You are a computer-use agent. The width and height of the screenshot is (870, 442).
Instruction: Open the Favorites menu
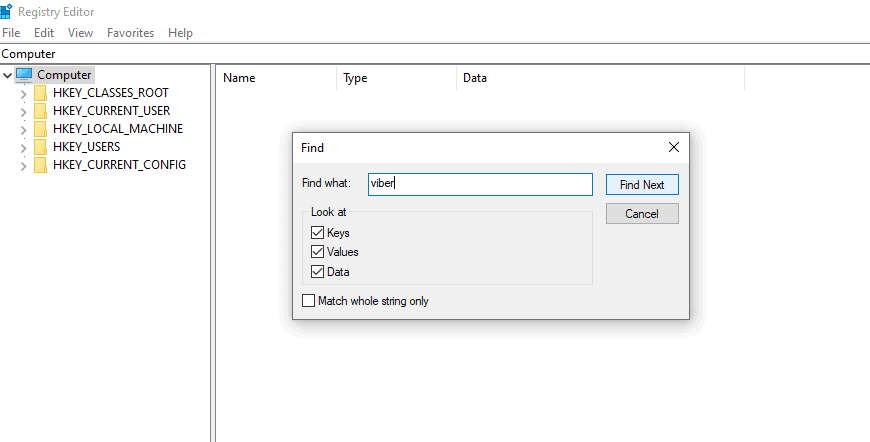click(130, 33)
